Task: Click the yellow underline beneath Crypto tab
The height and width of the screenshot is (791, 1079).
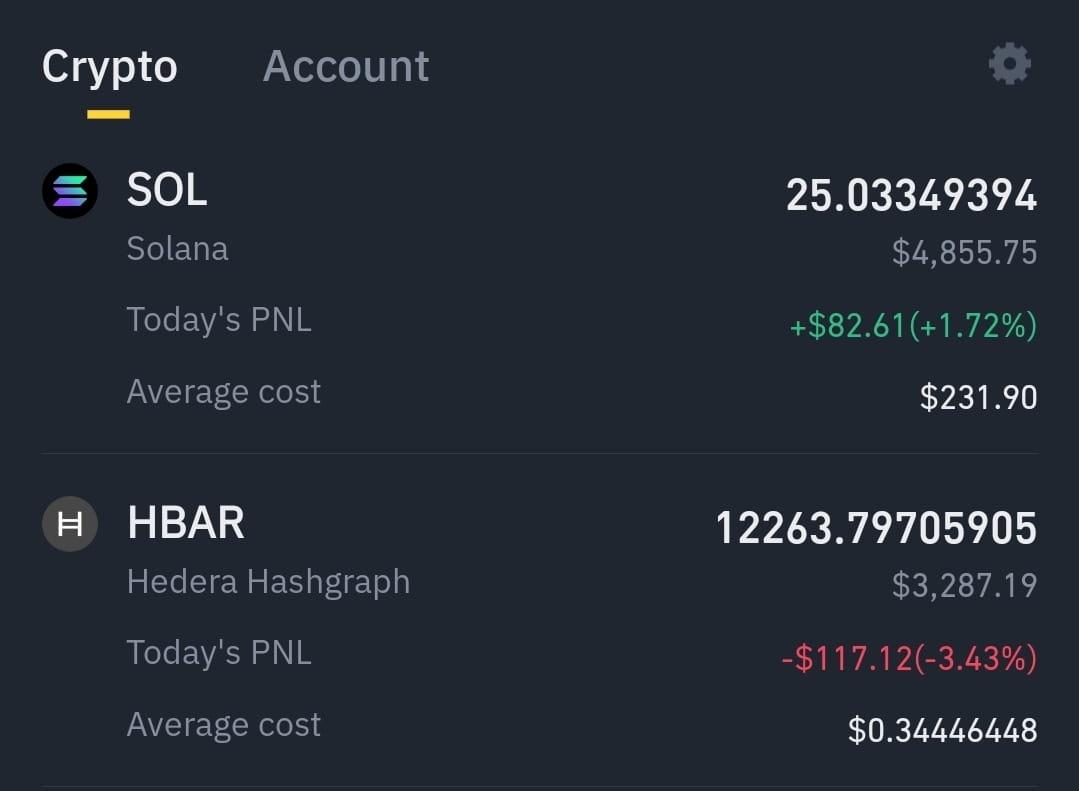Action: [108, 114]
